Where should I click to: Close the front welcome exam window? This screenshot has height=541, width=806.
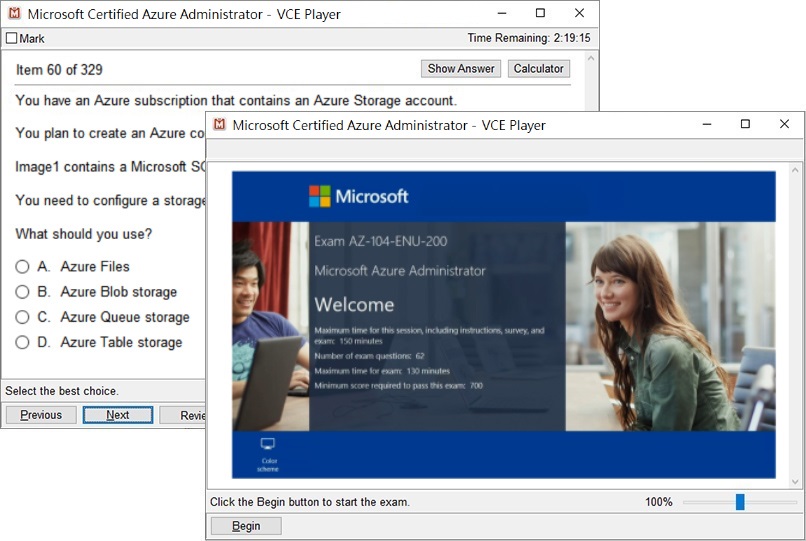784,124
